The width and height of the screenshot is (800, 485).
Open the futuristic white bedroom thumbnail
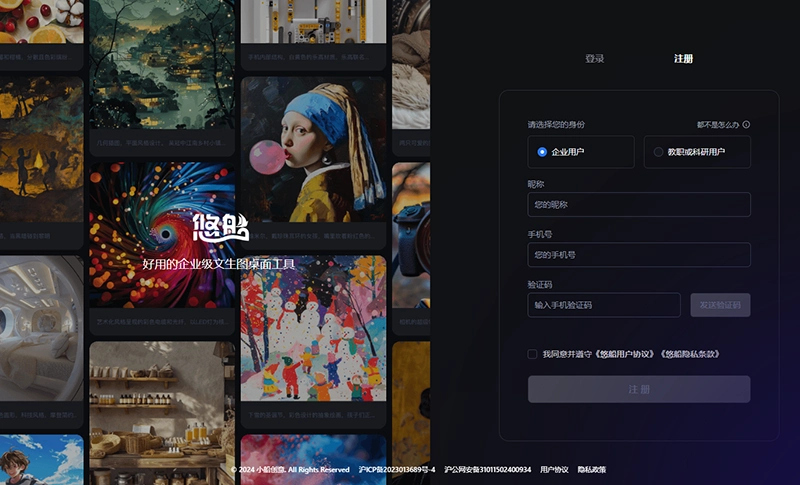pyautogui.click(x=41, y=328)
